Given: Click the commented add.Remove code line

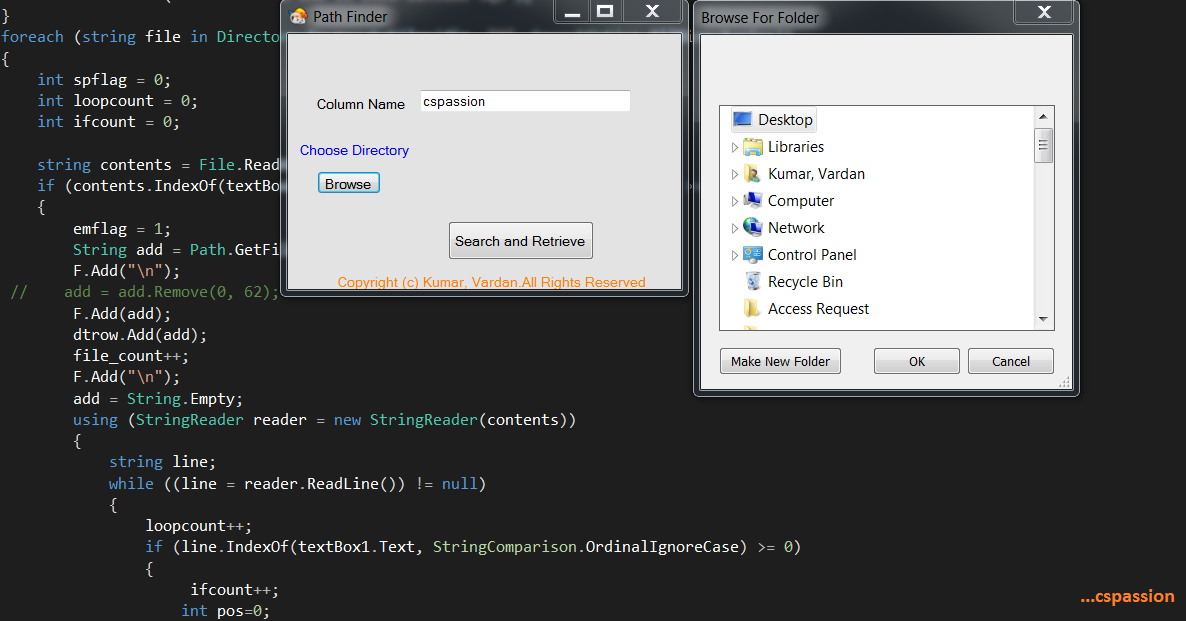Looking at the screenshot, I should coord(144,292).
